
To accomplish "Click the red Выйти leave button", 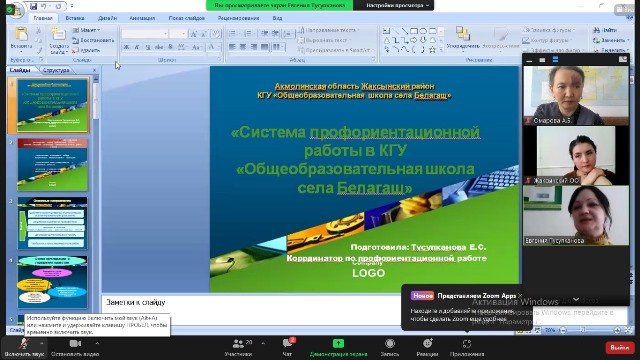I will point(619,348).
